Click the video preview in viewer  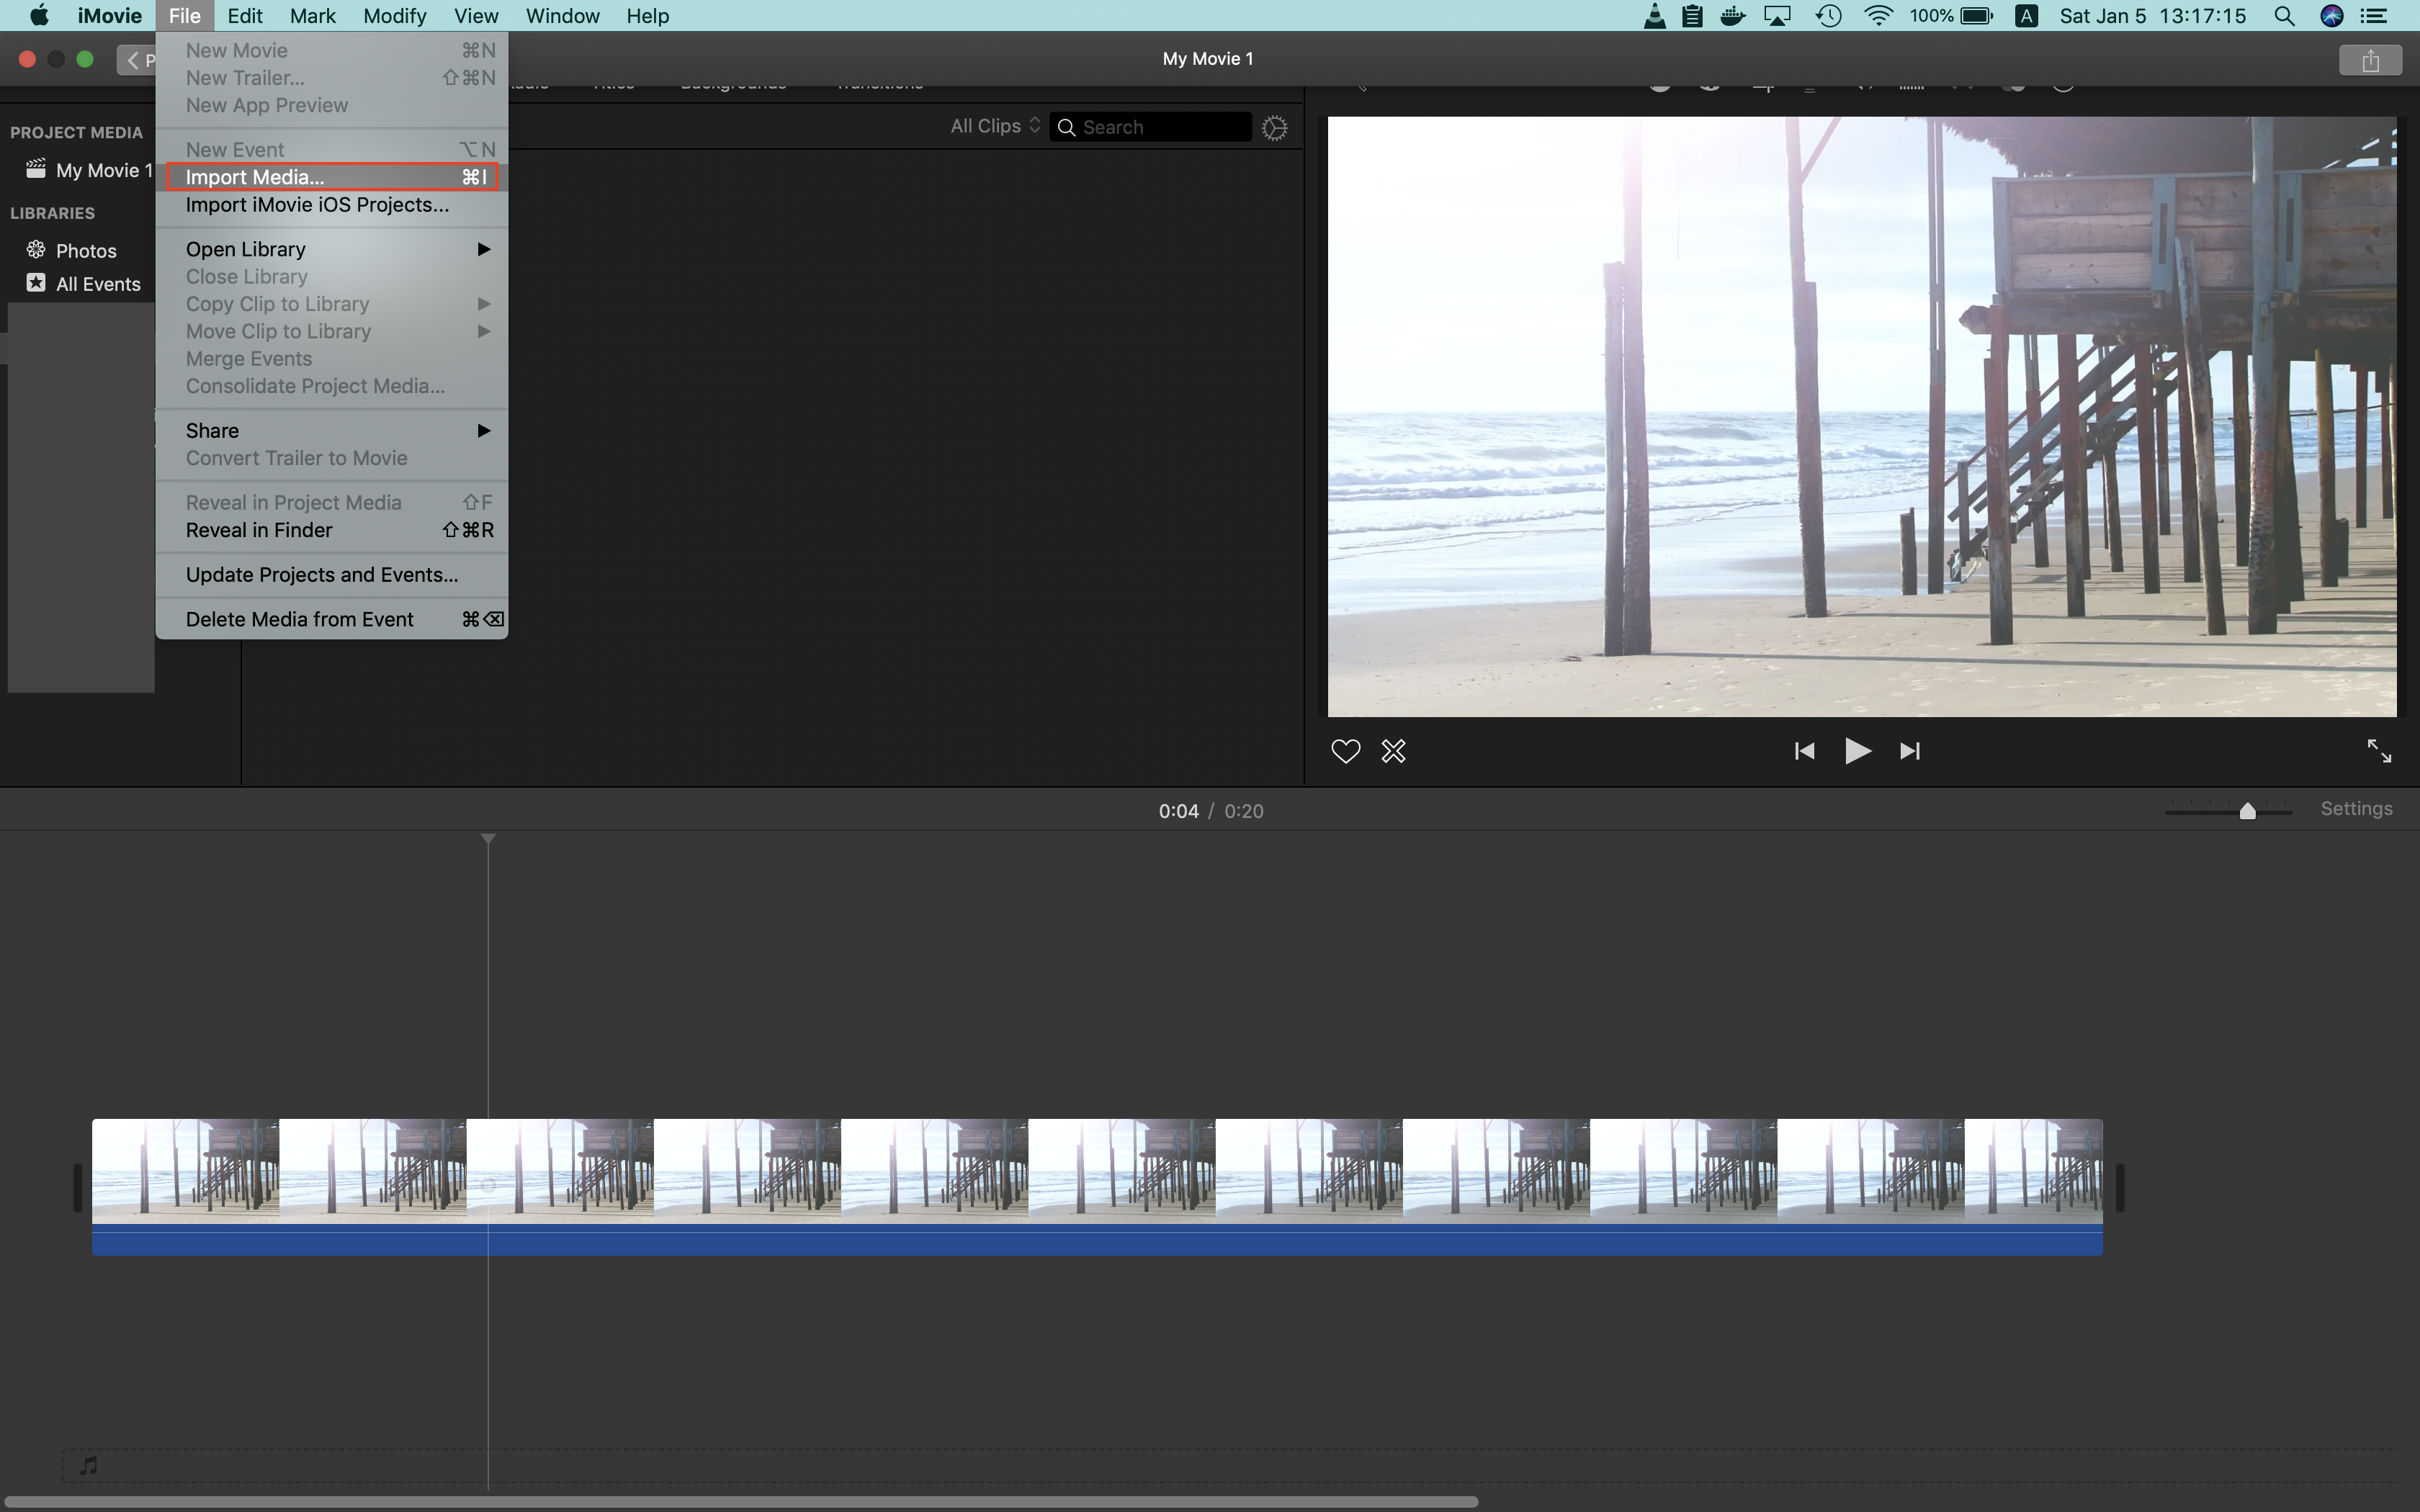pyautogui.click(x=1862, y=416)
